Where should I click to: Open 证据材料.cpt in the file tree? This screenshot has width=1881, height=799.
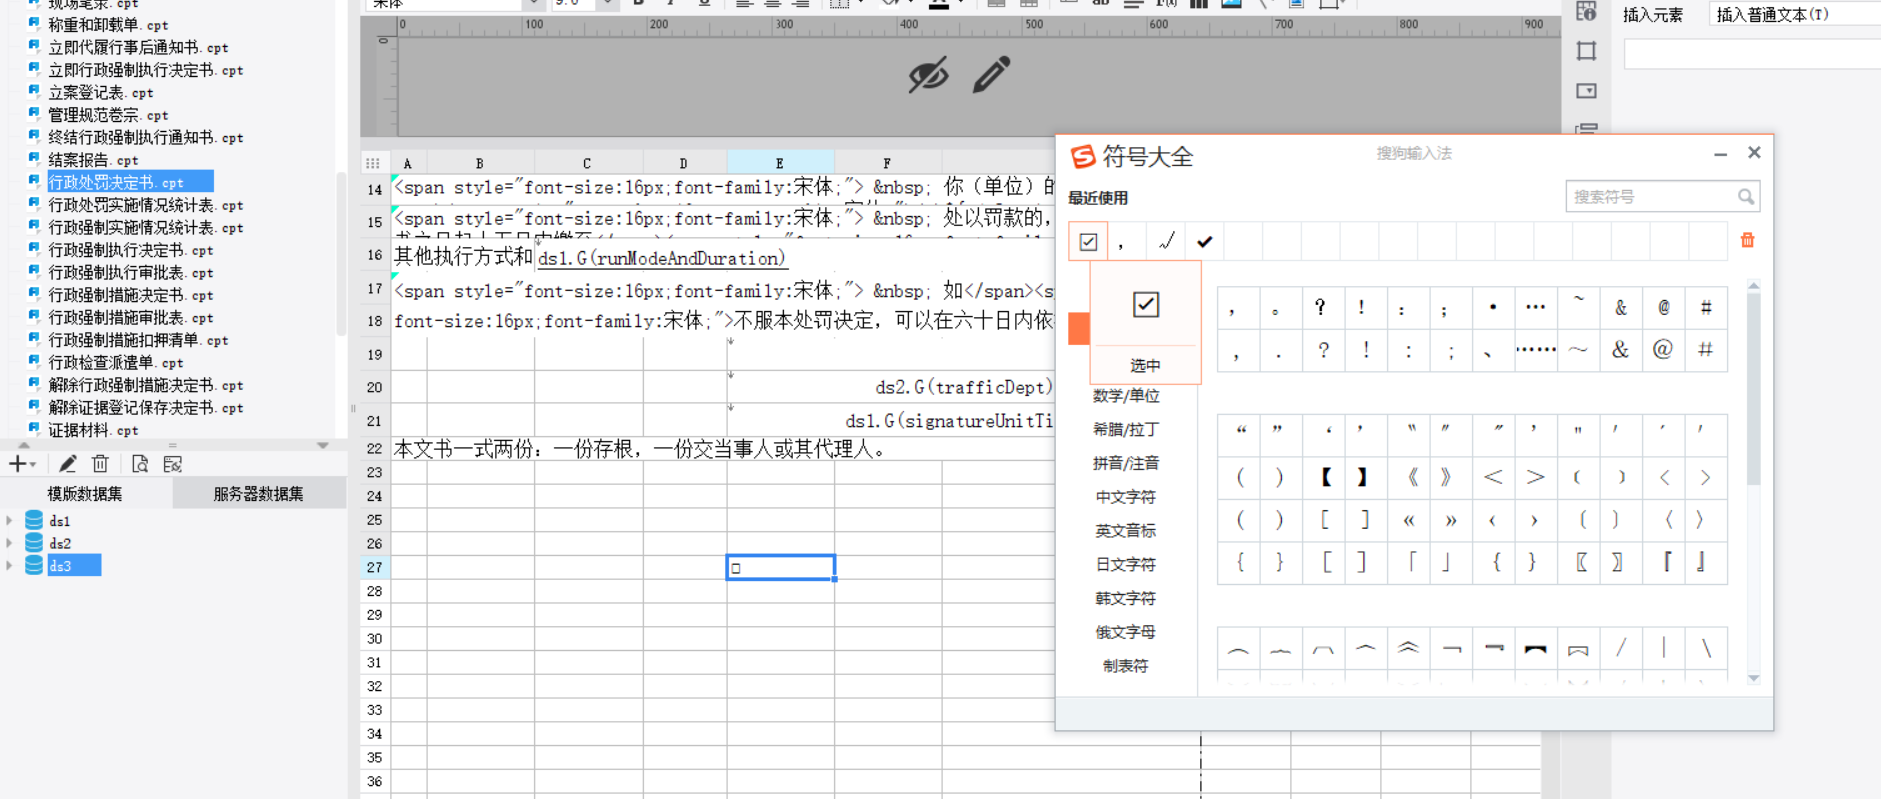tap(93, 430)
